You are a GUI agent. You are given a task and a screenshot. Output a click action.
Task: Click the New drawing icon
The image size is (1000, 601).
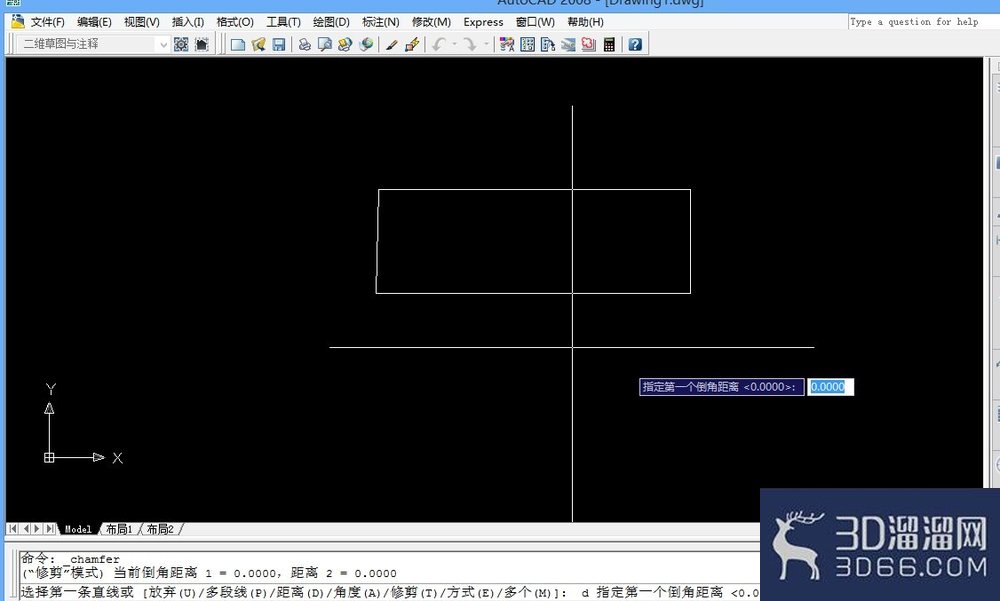coord(238,45)
